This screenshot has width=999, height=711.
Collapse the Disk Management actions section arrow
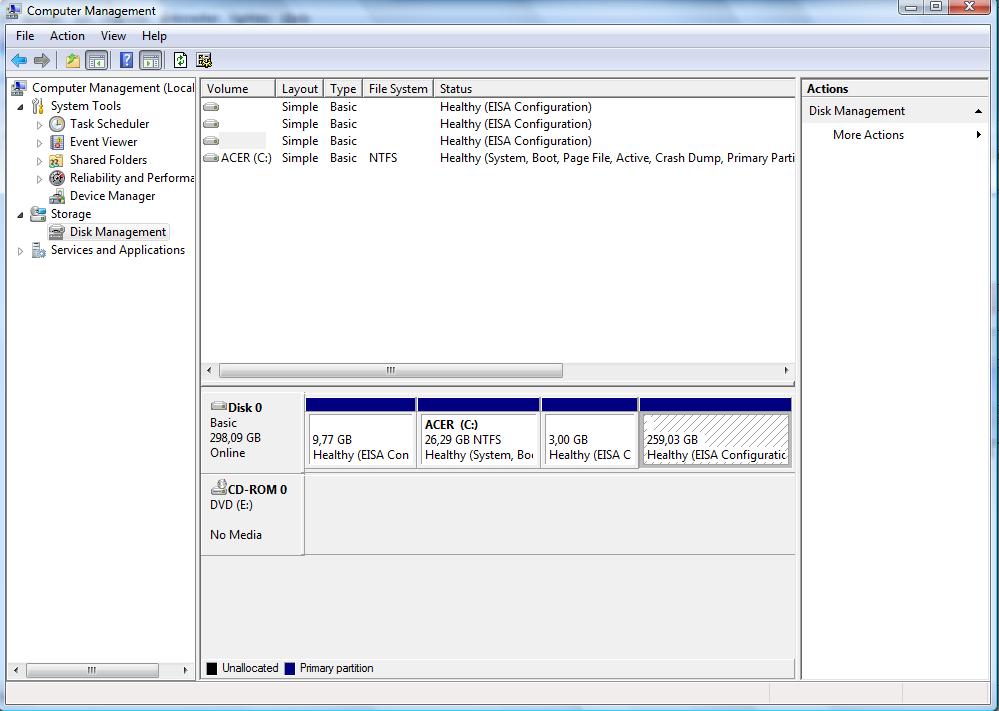tap(978, 111)
